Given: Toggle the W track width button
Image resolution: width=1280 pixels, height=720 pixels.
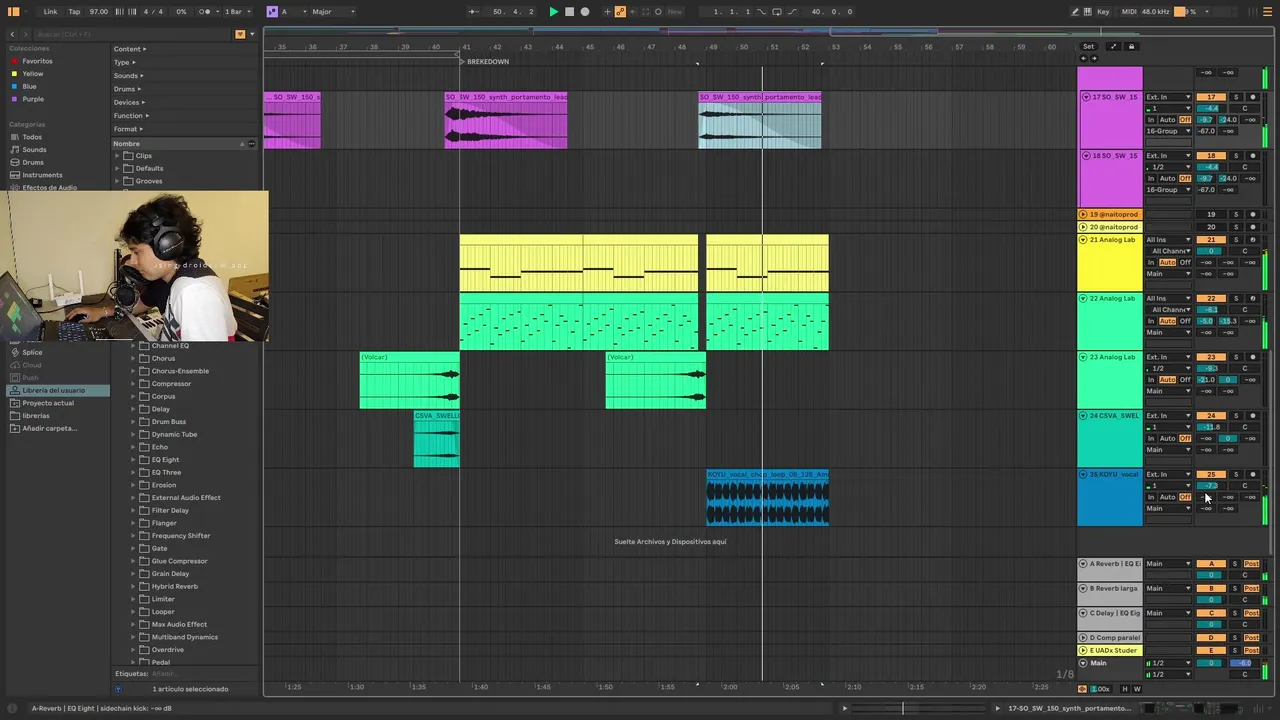Looking at the screenshot, I should click(1137, 689).
